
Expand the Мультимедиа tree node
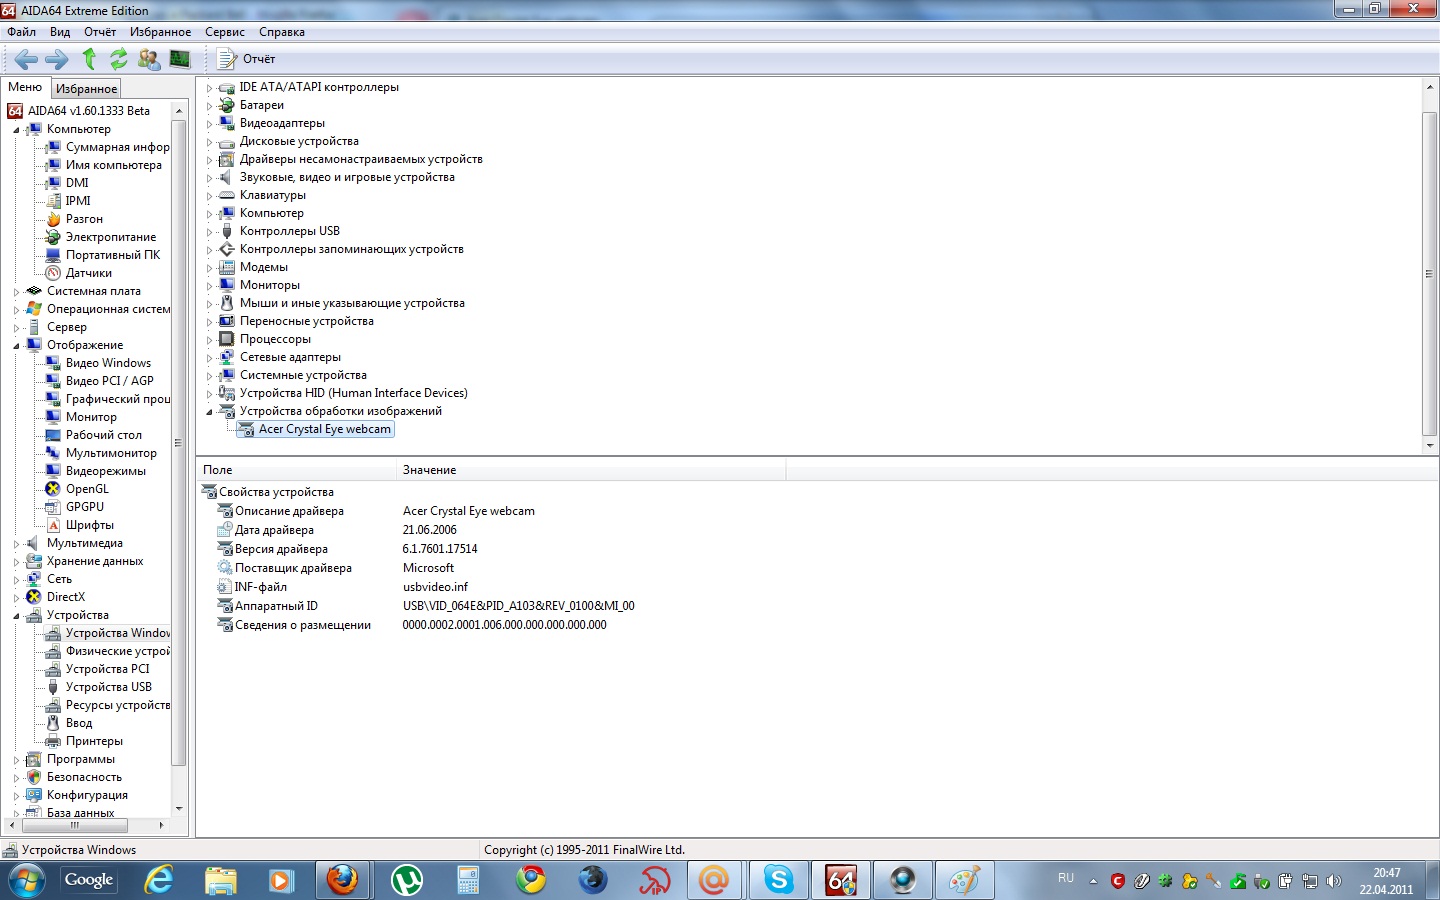click(x=17, y=544)
